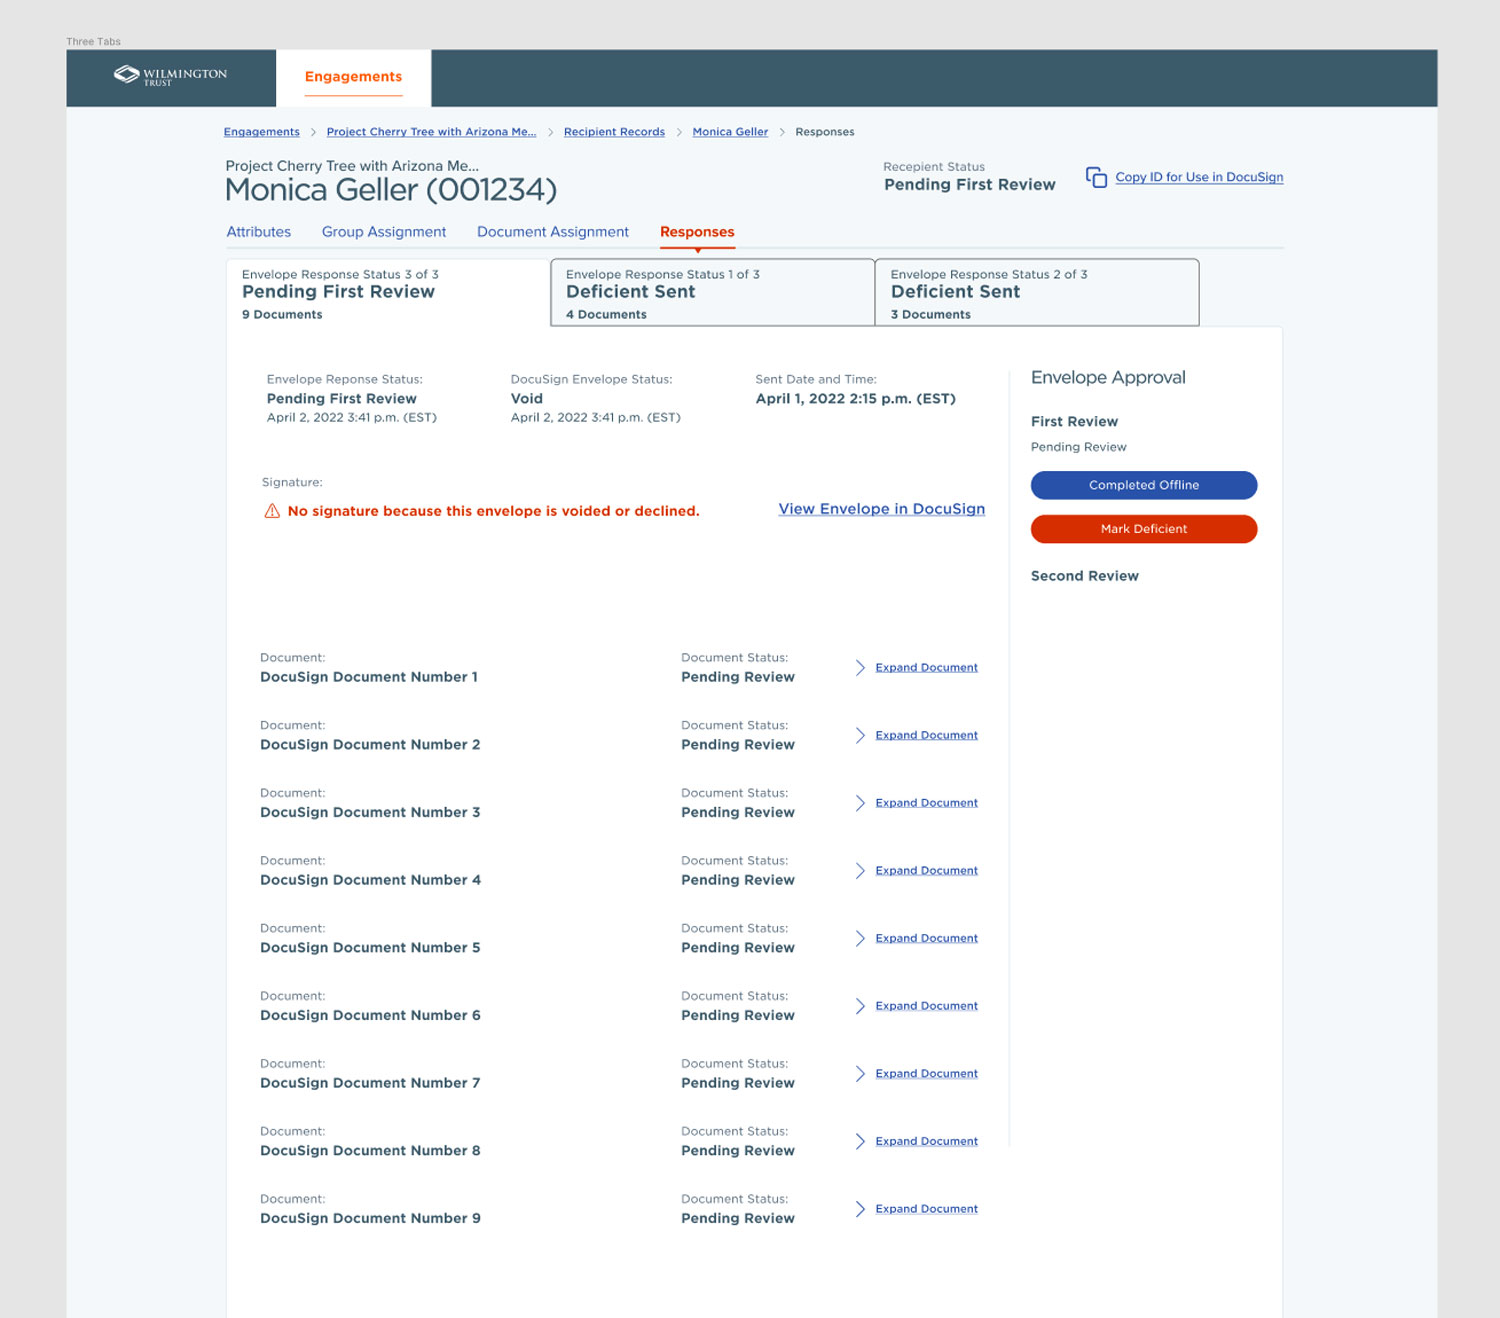Image resolution: width=1500 pixels, height=1318 pixels.
Task: Open Expand Document link for Document Number 6
Action: coord(926,1006)
